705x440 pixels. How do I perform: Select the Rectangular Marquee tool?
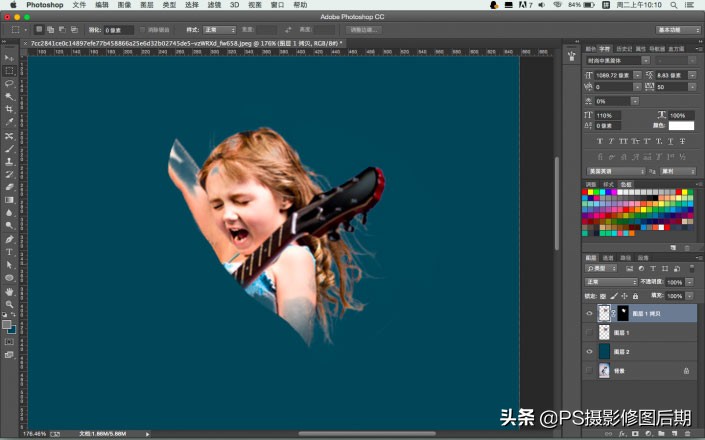coord(9,71)
